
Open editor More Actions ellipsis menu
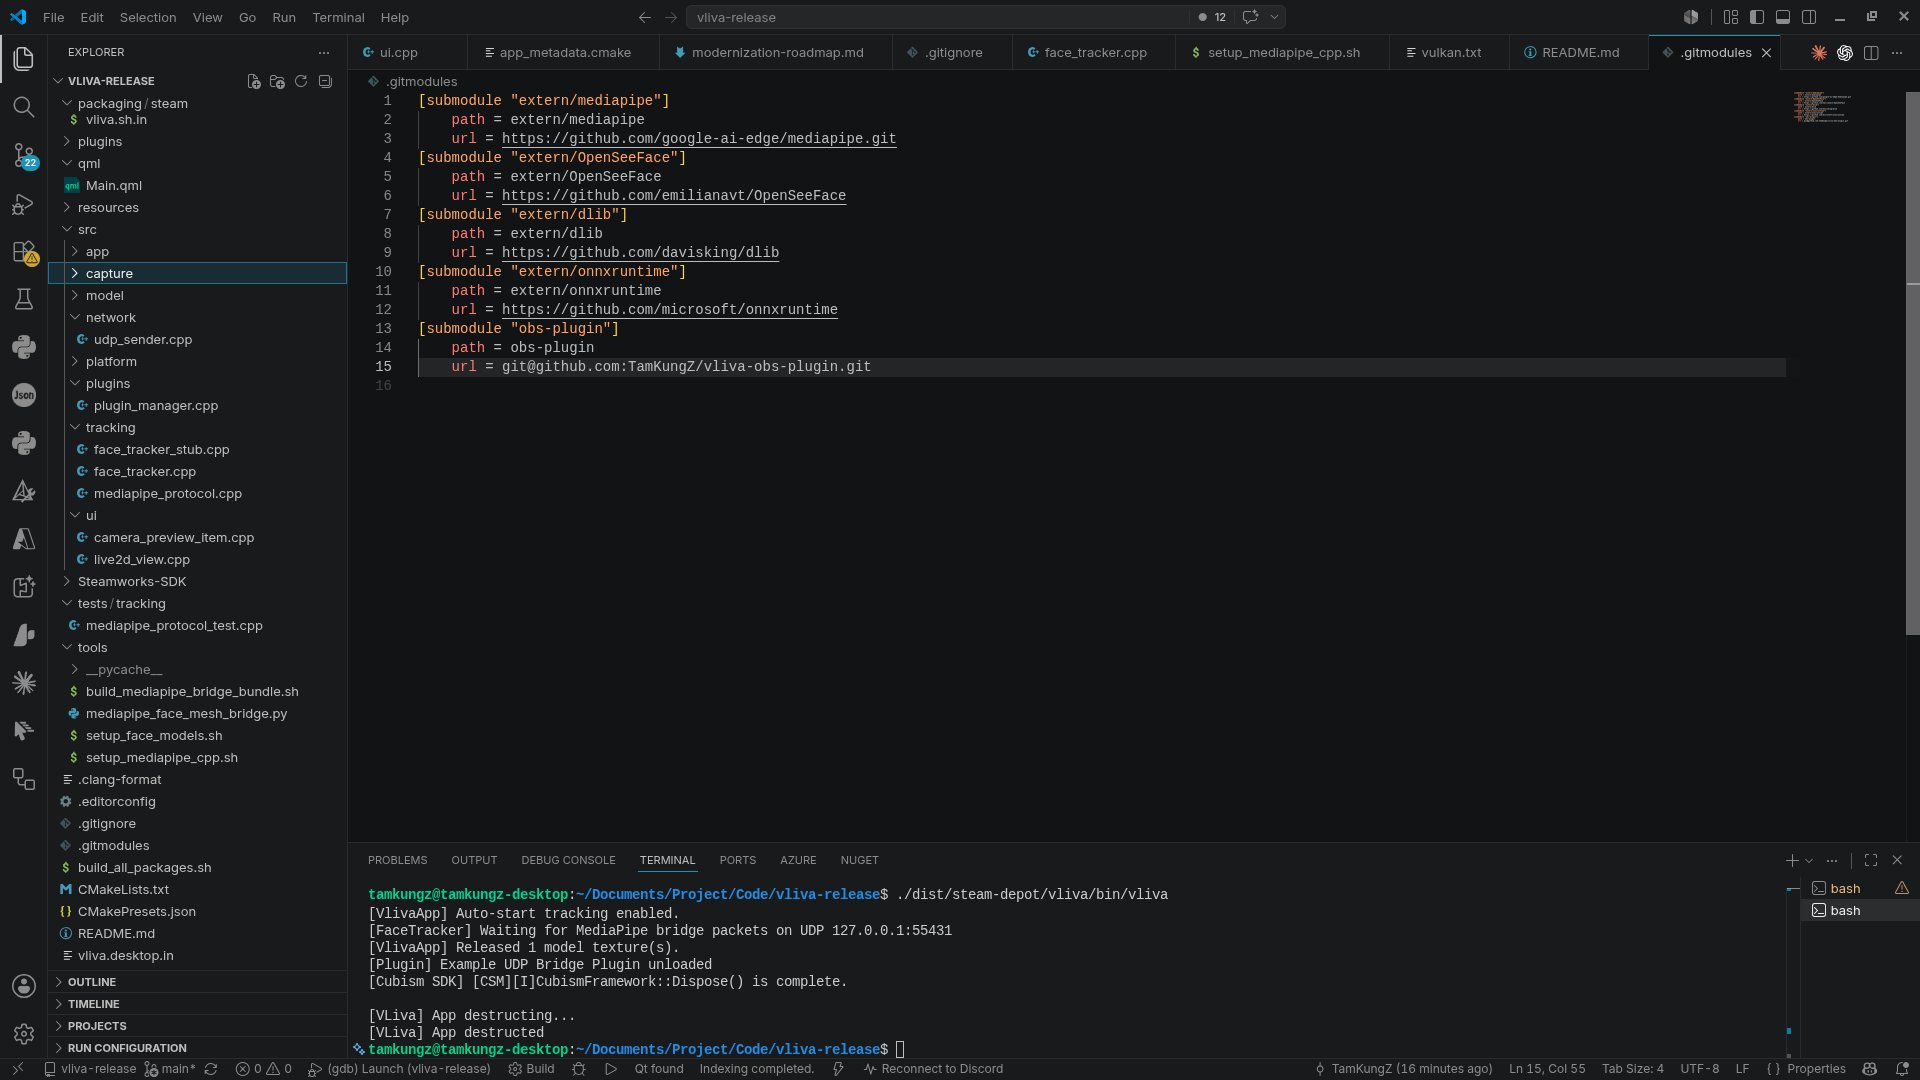coord(1897,53)
